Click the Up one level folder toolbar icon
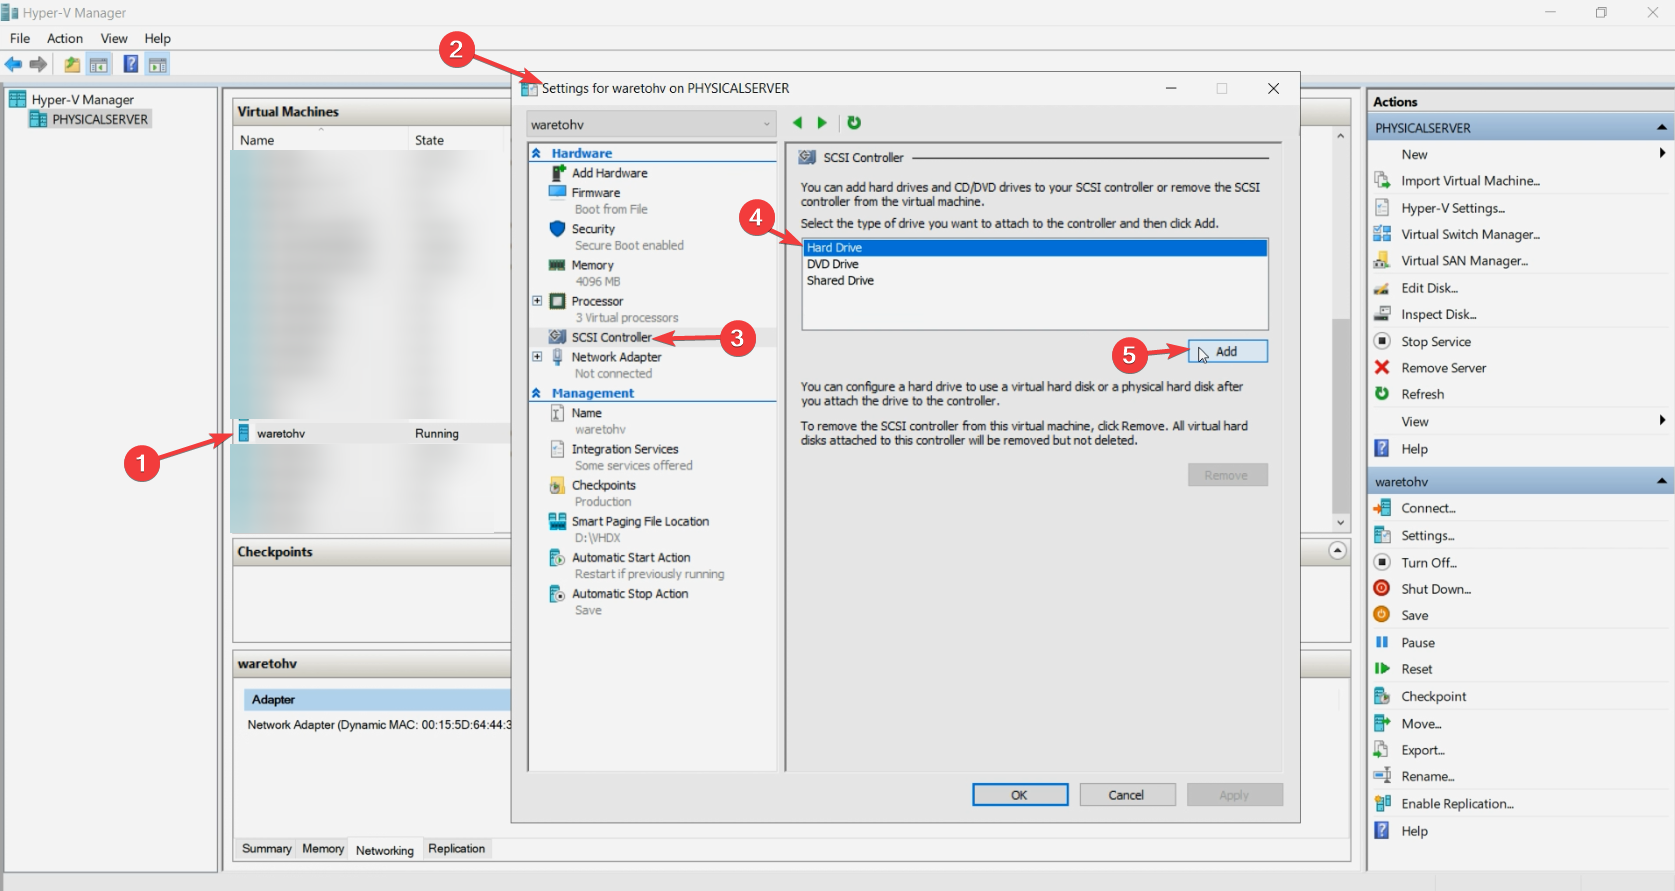Image resolution: width=1675 pixels, height=891 pixels. (x=72, y=64)
